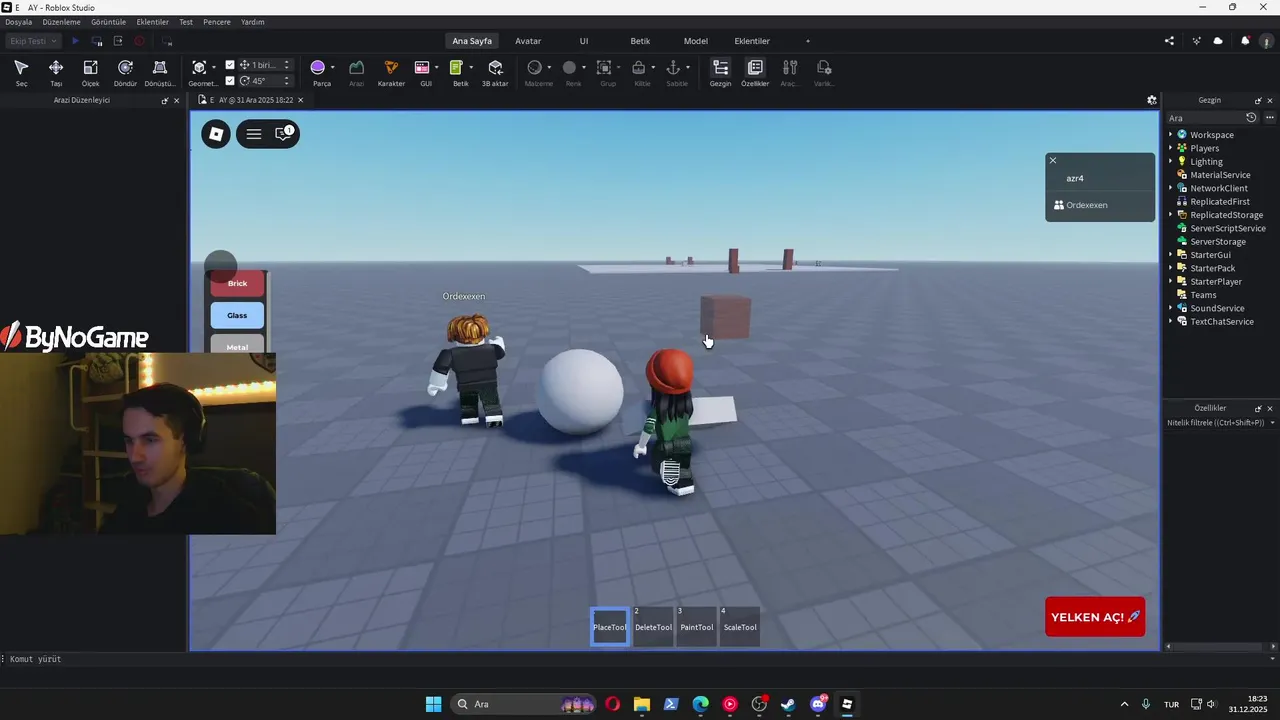The height and width of the screenshot is (720, 1280).
Task: Toggle the rotate snap checkbox (45°)
Action: 230,81
